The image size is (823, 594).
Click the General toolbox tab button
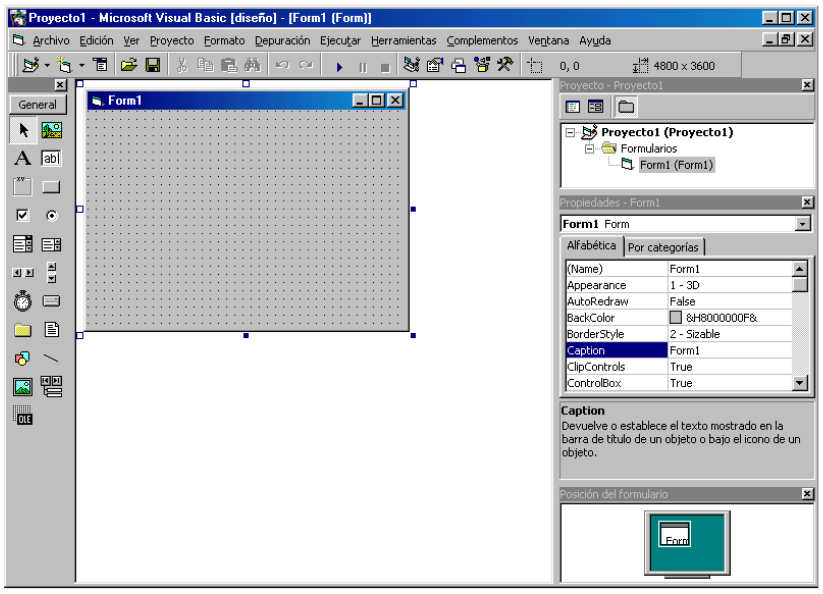(x=38, y=104)
